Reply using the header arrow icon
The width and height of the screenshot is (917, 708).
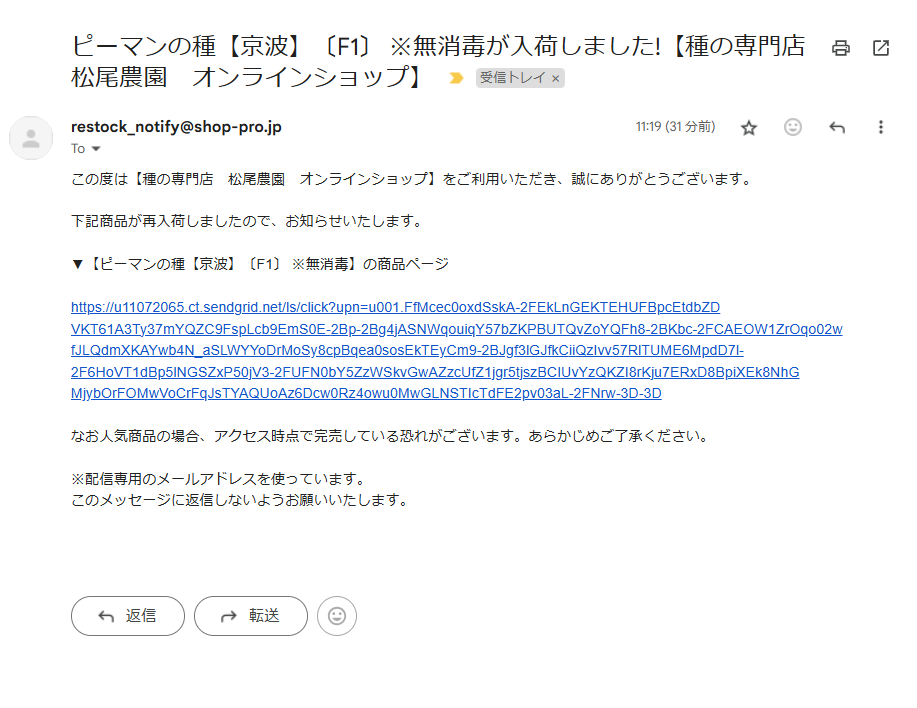837,127
